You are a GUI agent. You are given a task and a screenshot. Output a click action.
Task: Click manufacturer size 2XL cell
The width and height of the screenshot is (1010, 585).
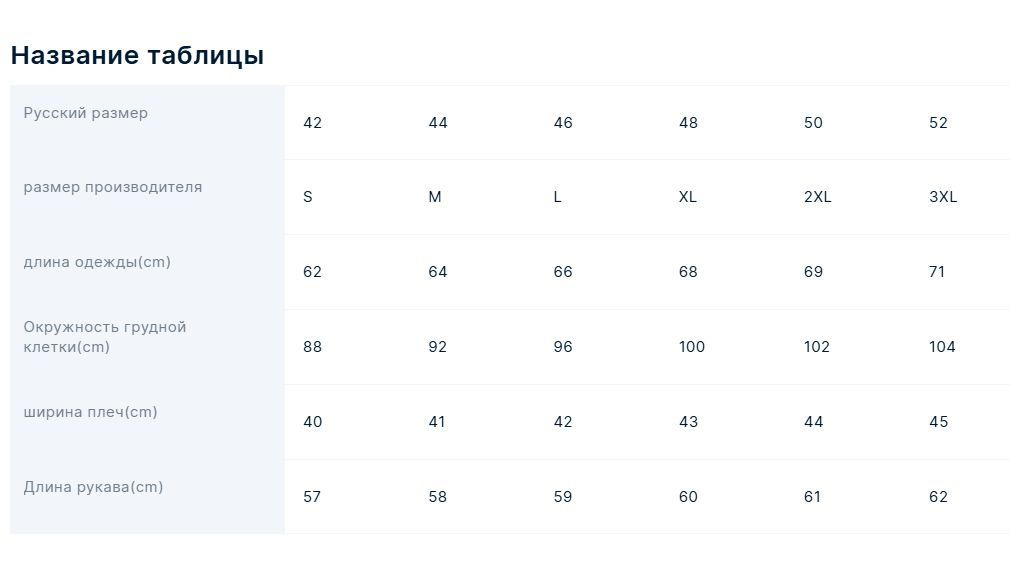pyautogui.click(x=817, y=197)
